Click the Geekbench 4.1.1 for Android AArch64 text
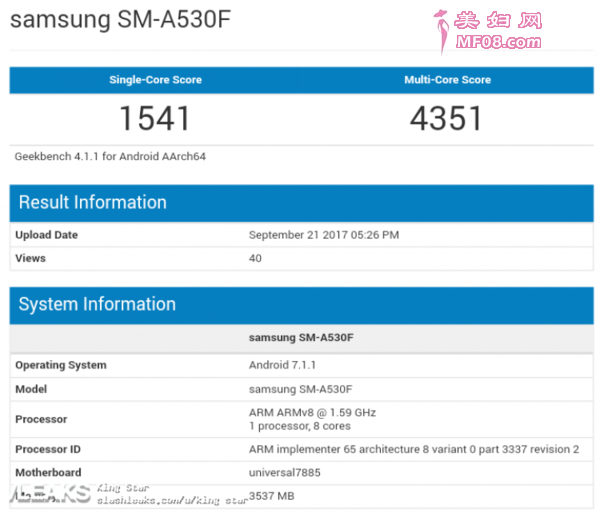 [x=110, y=156]
